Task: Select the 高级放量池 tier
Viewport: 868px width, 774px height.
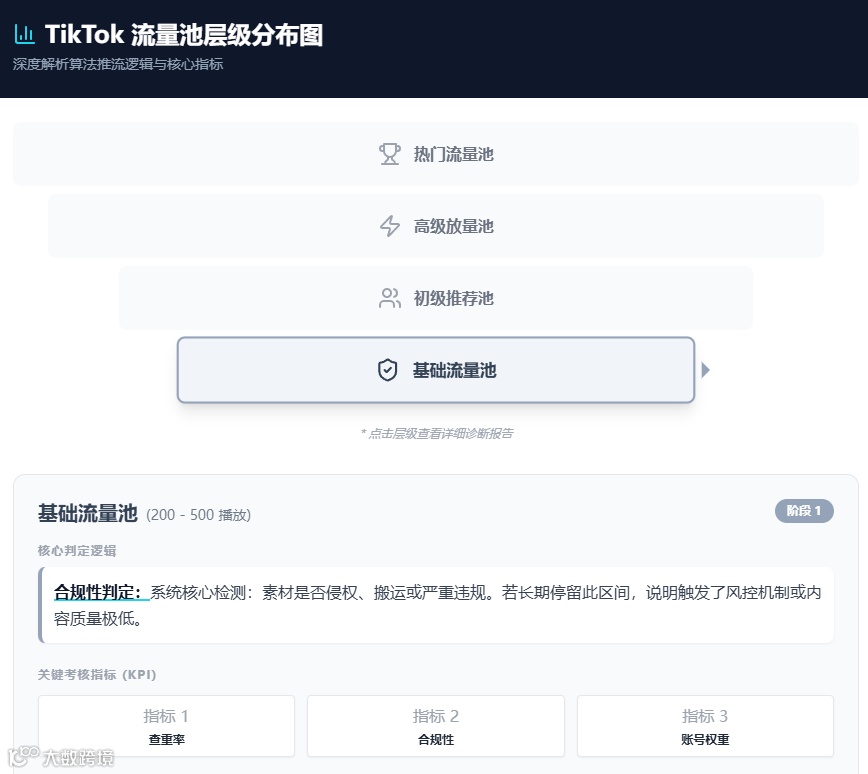Action: [436, 226]
